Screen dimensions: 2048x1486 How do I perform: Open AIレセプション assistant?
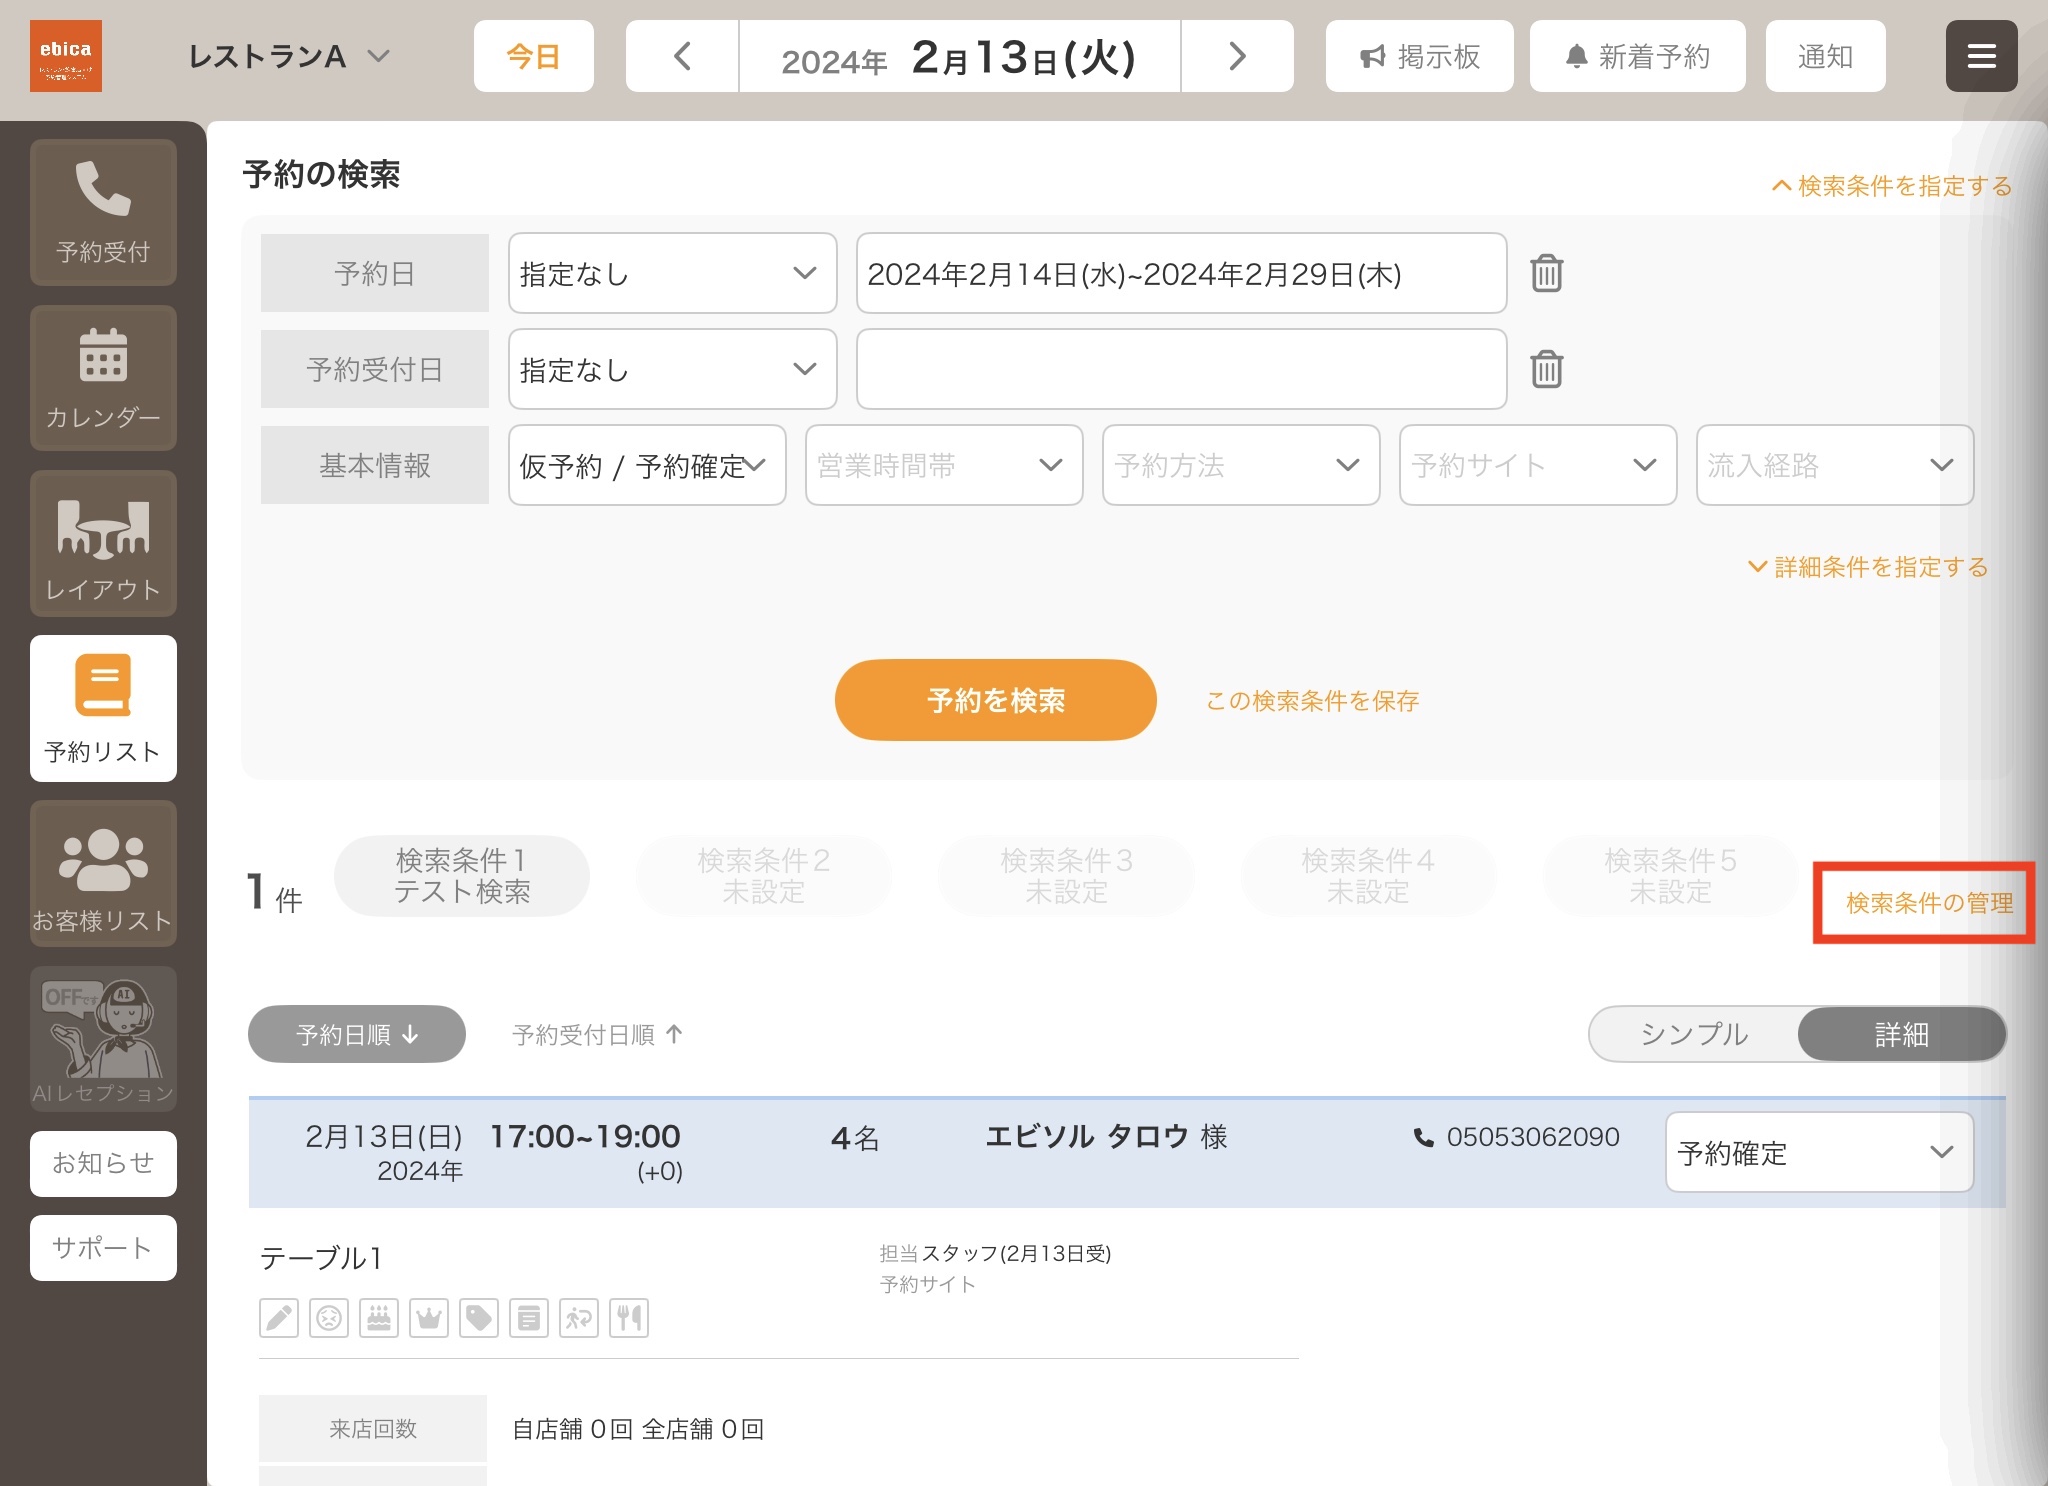pos(103,1038)
